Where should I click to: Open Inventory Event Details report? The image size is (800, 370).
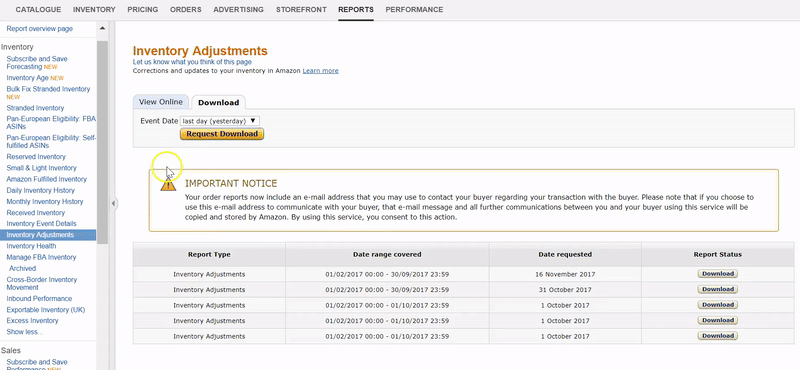coord(41,224)
